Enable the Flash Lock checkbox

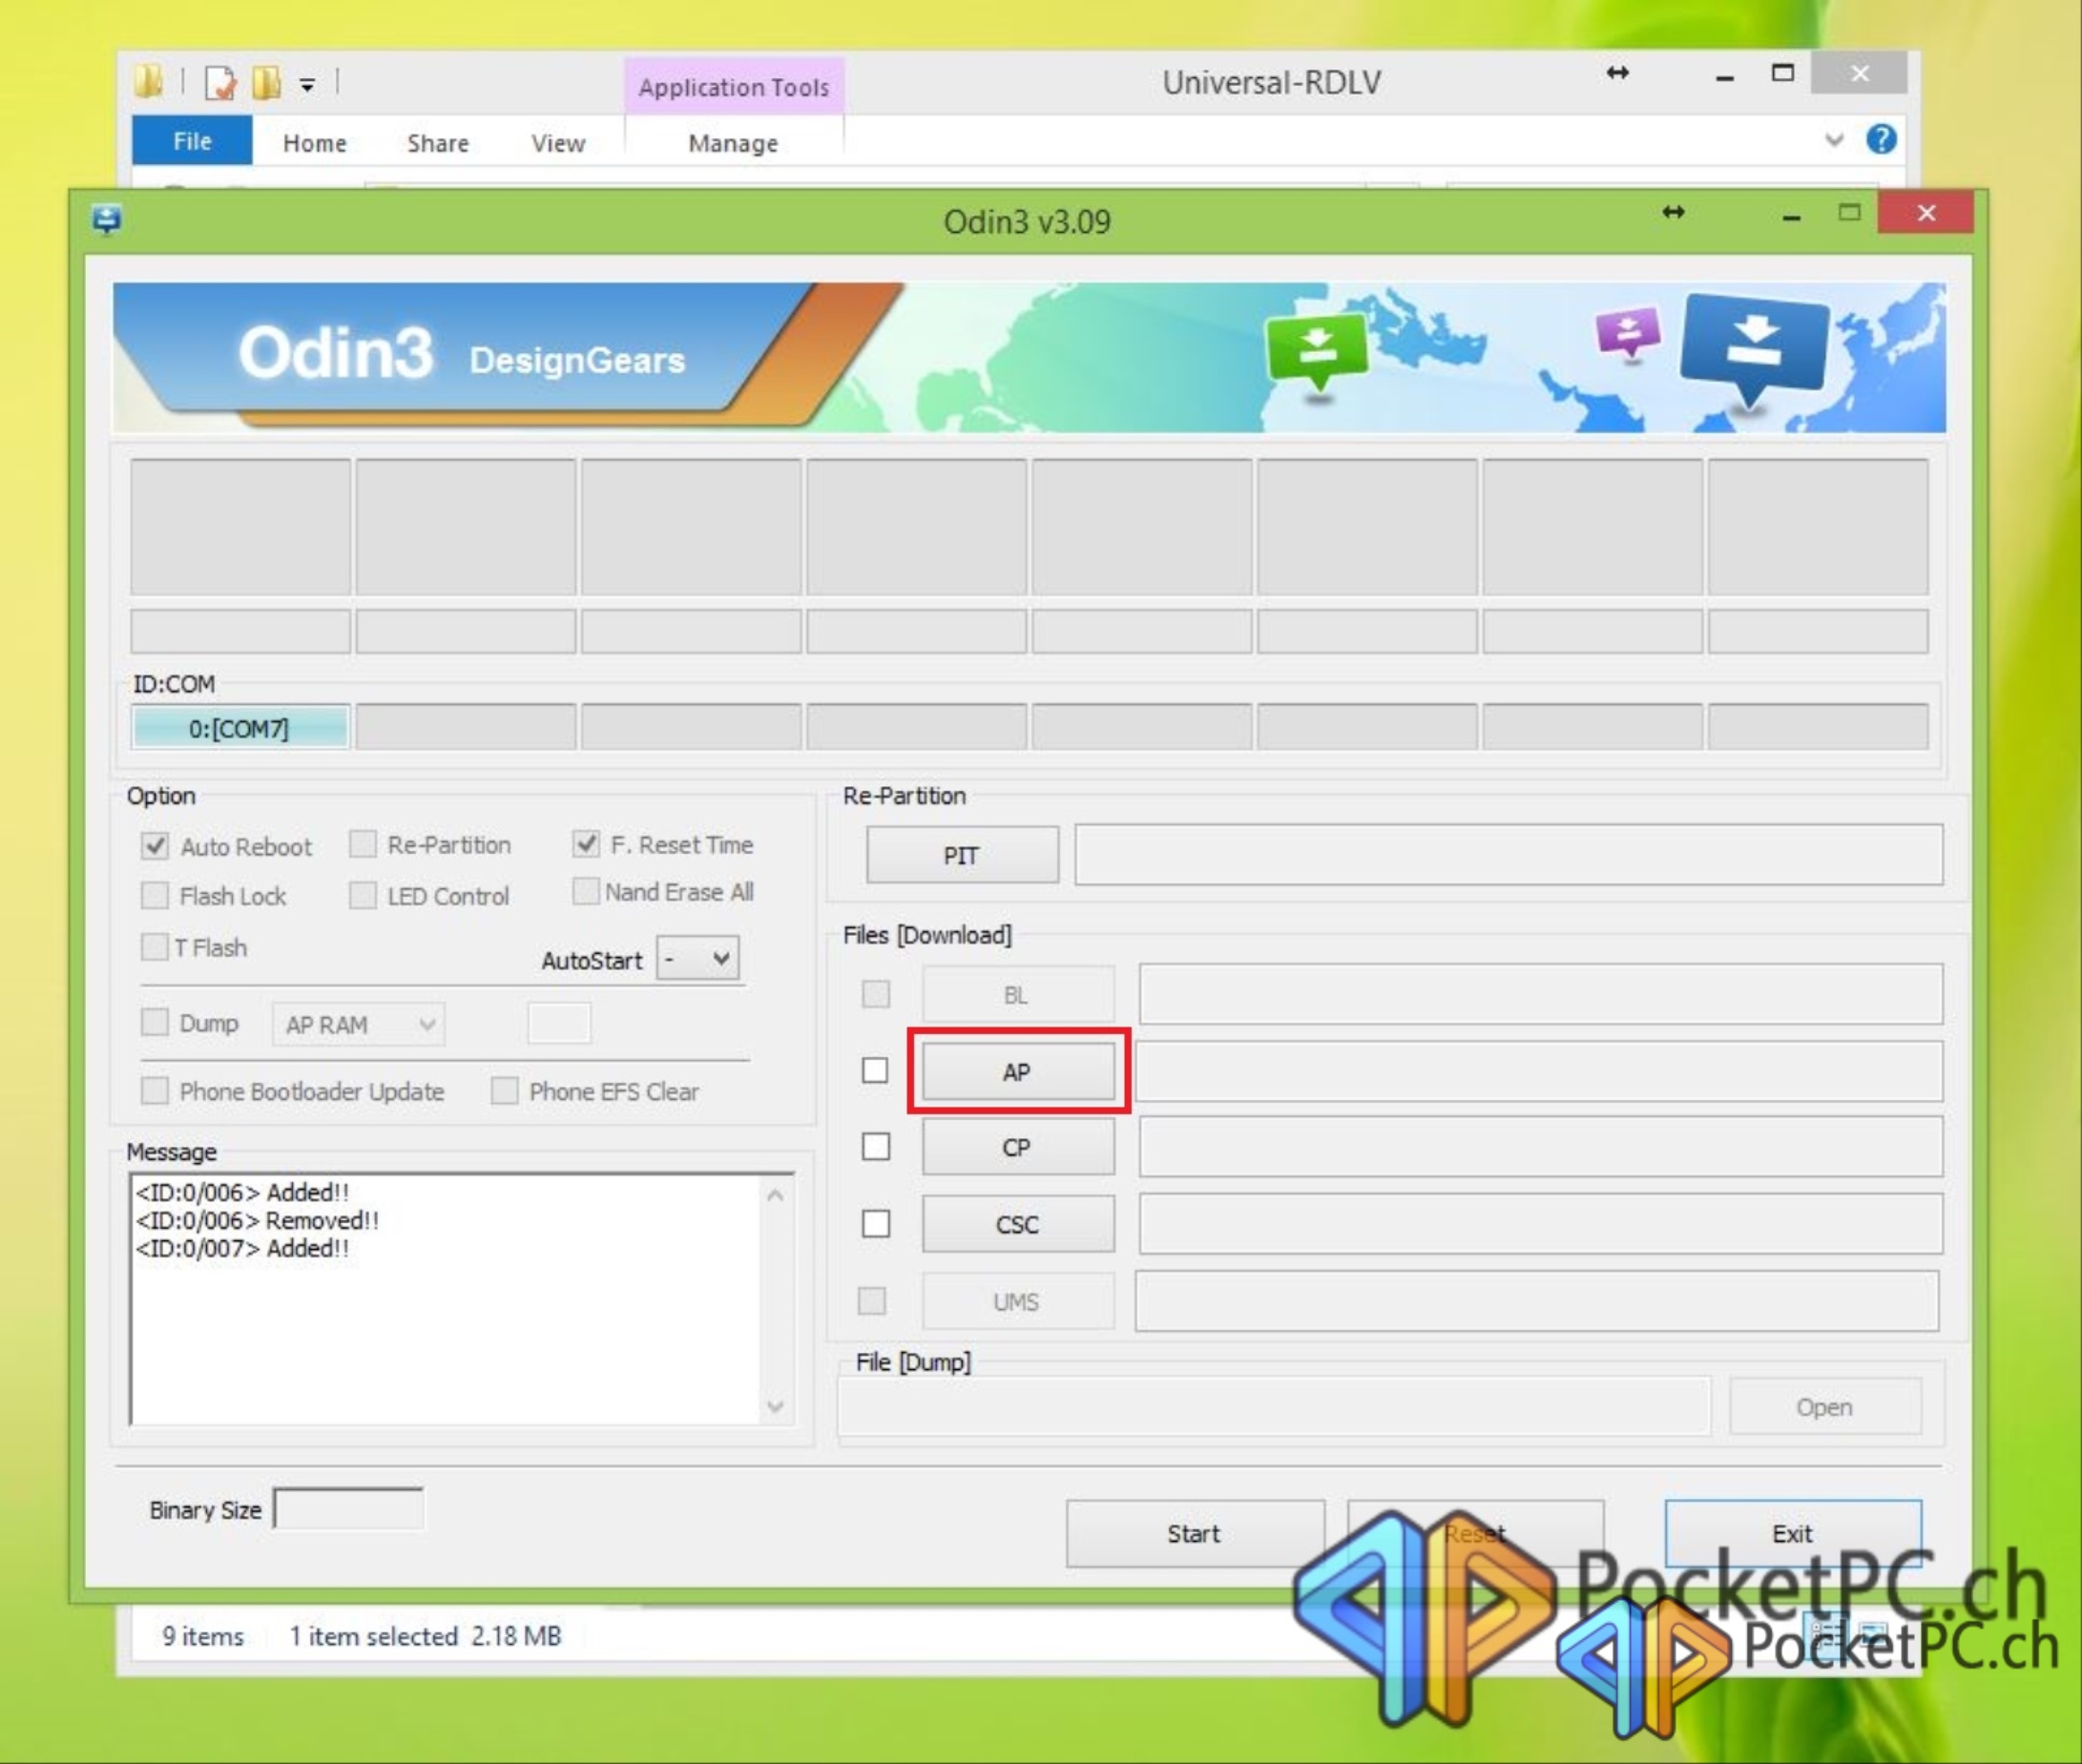[x=155, y=895]
